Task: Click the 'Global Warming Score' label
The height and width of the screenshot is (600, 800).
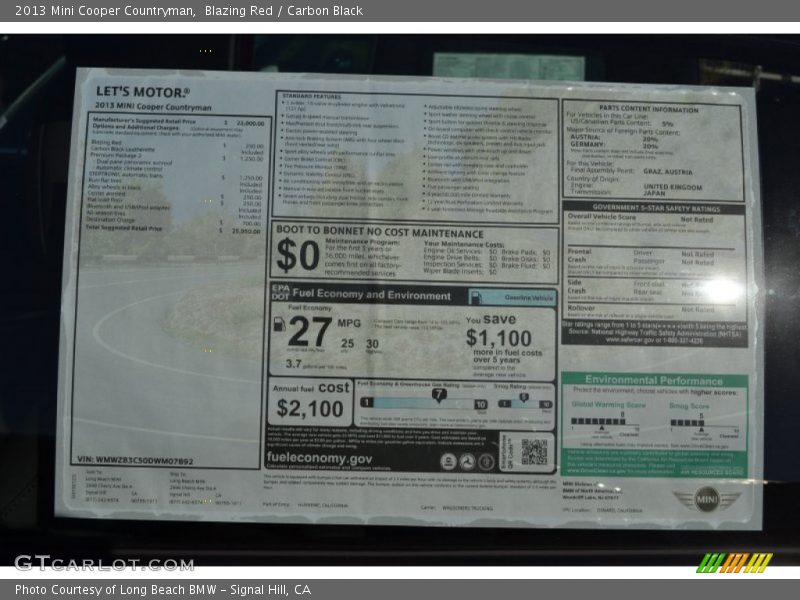Action: tap(608, 405)
